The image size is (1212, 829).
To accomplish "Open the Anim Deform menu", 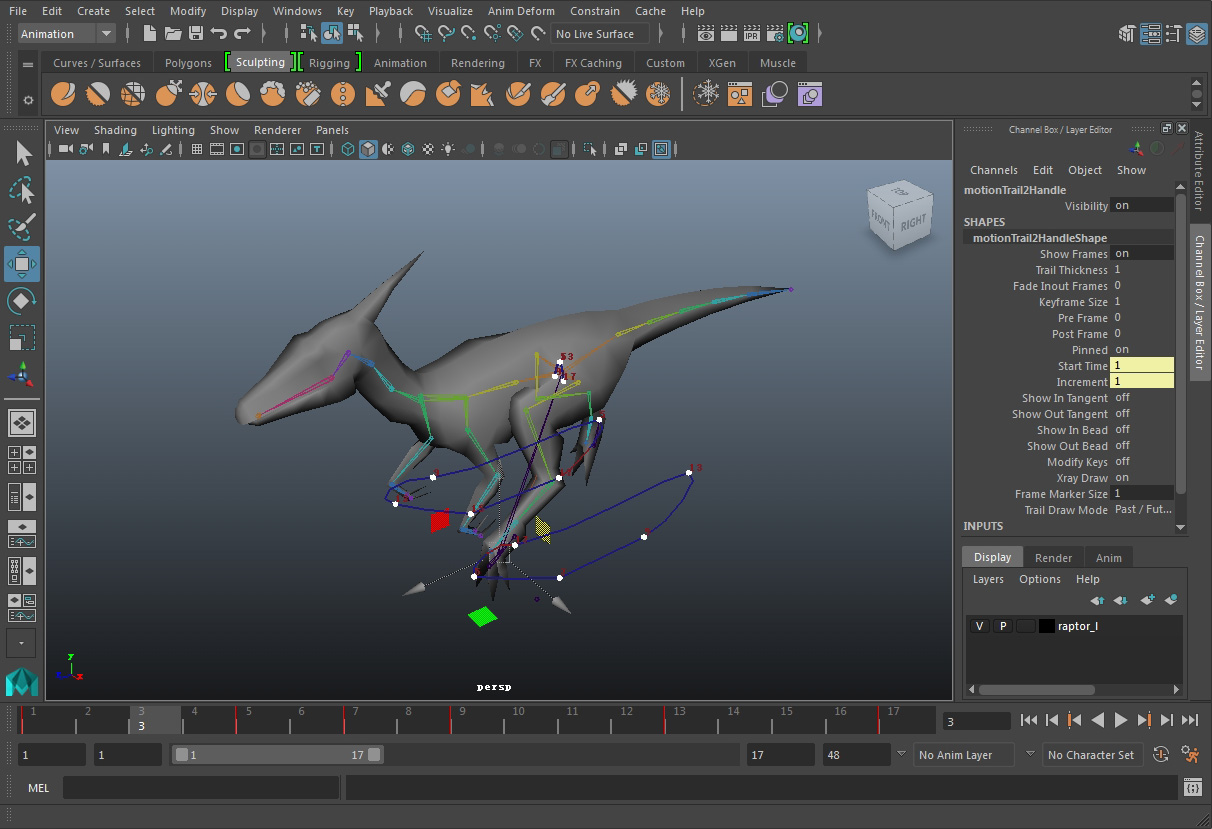I will (520, 11).
